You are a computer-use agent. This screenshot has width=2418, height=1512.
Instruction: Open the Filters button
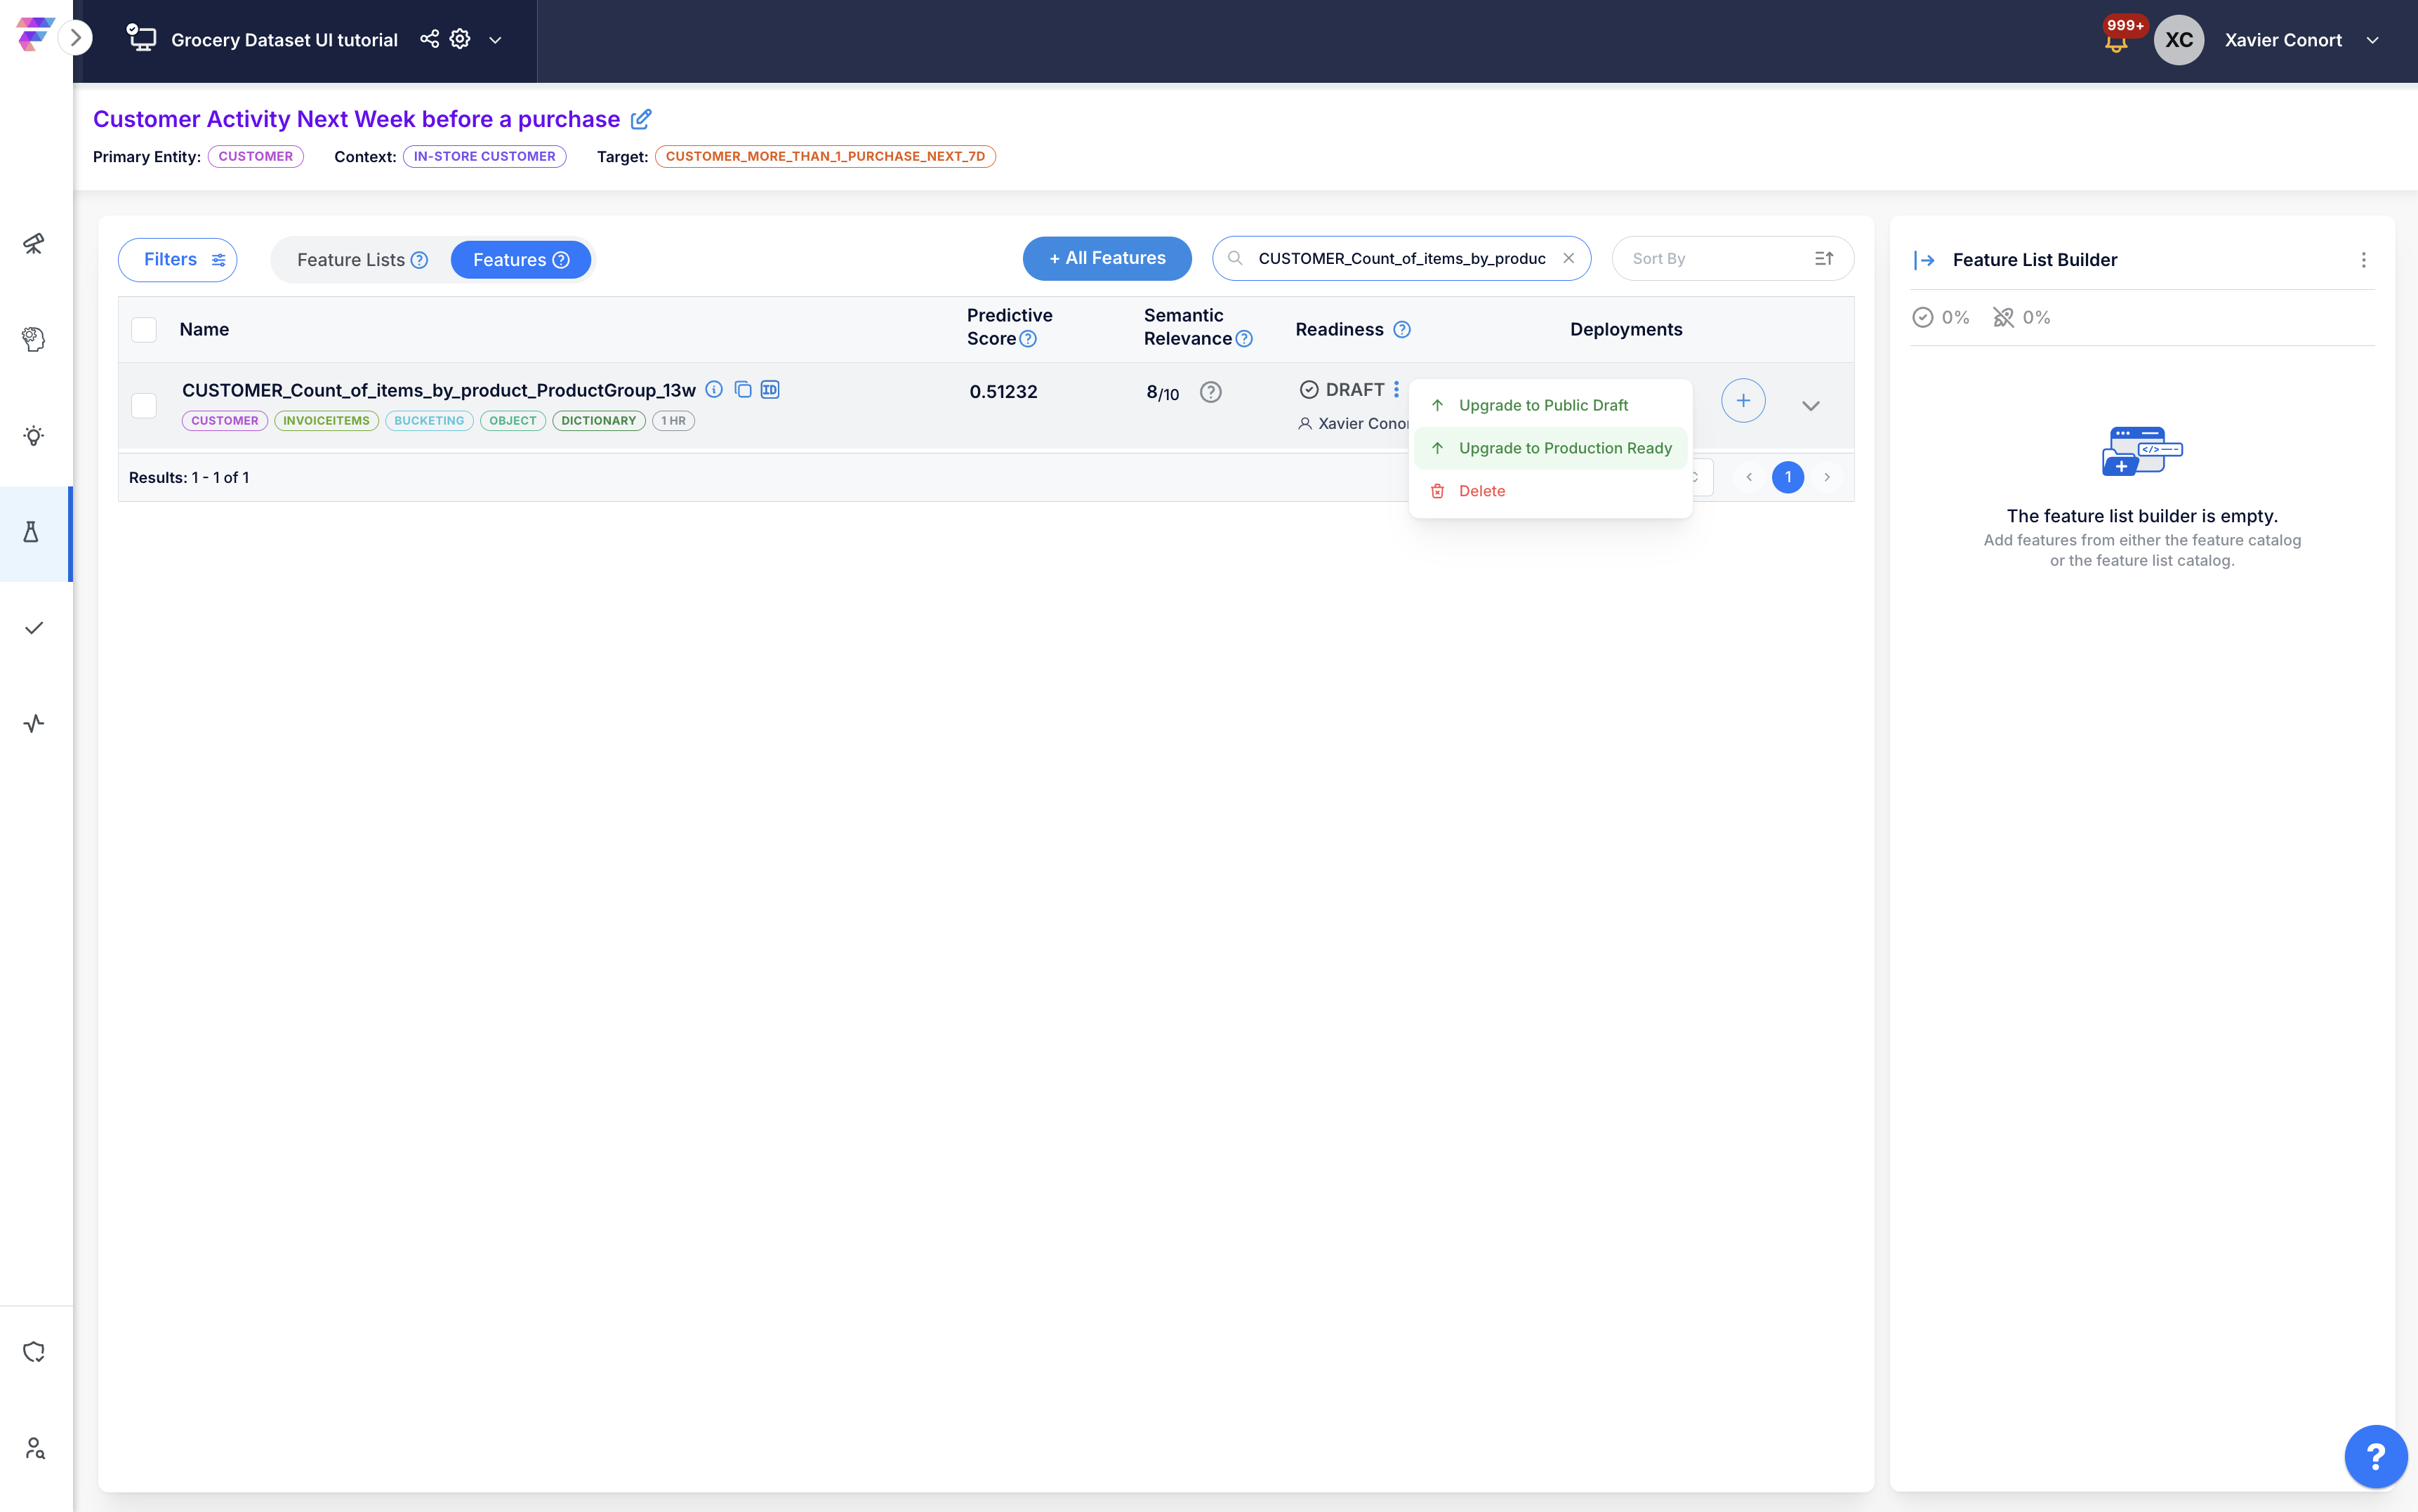click(x=178, y=260)
